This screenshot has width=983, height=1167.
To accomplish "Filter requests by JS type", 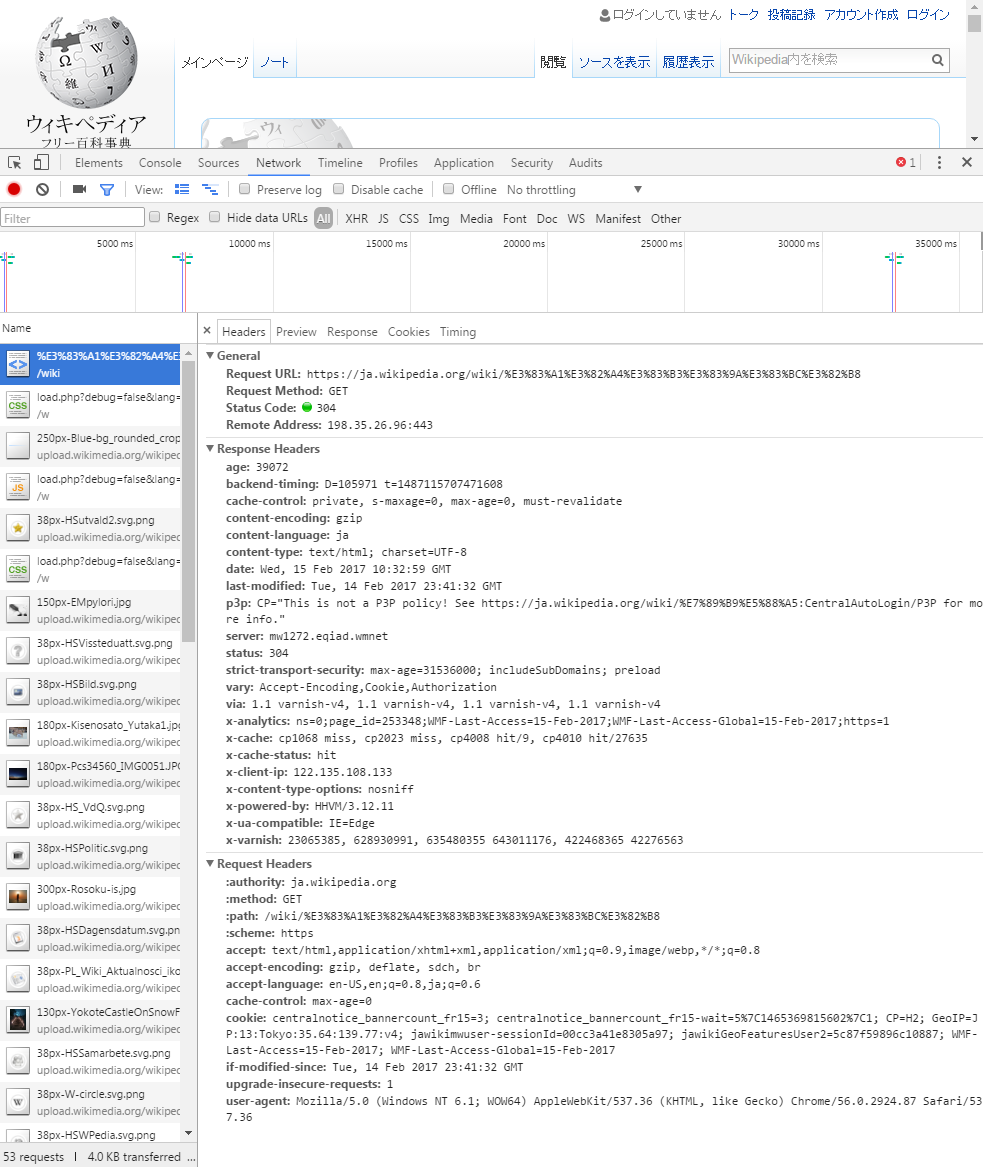I will pos(383,218).
